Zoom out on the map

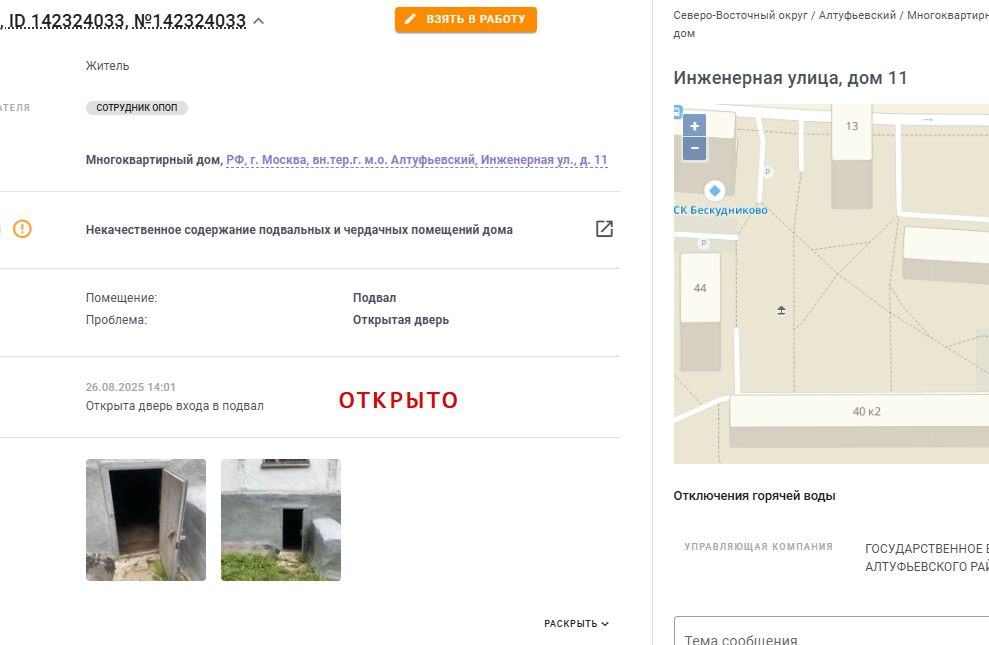coord(694,149)
